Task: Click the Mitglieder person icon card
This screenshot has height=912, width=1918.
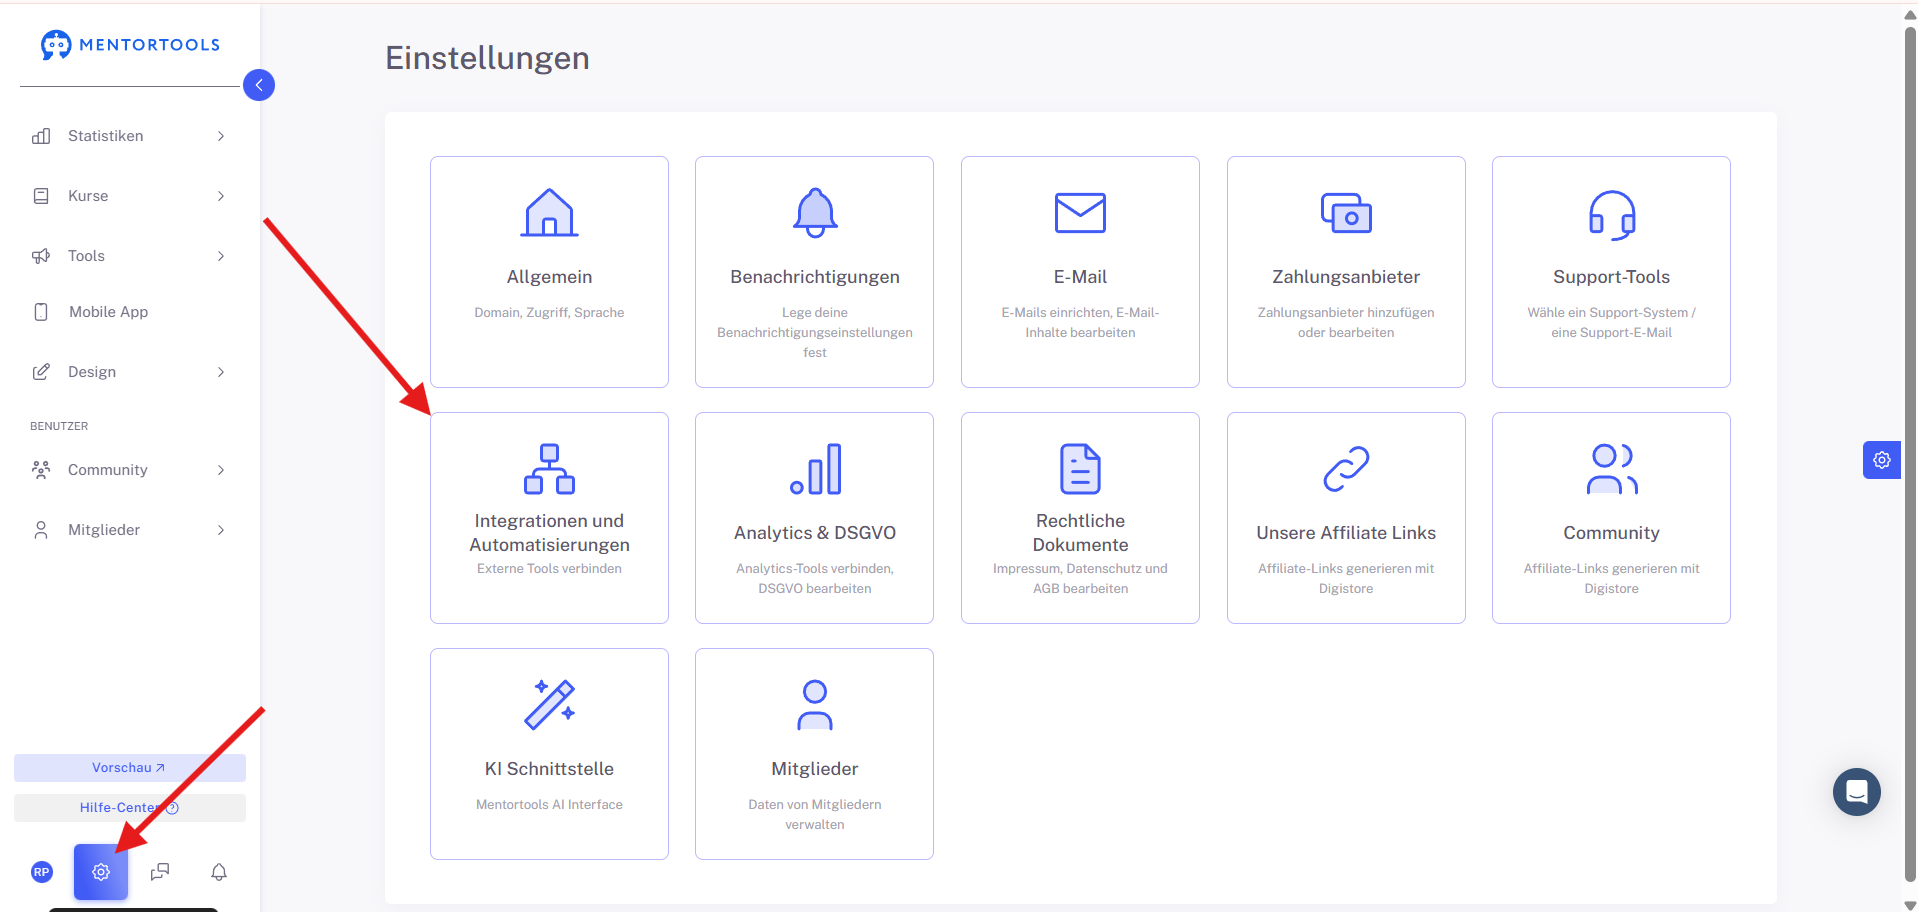Action: point(815,705)
